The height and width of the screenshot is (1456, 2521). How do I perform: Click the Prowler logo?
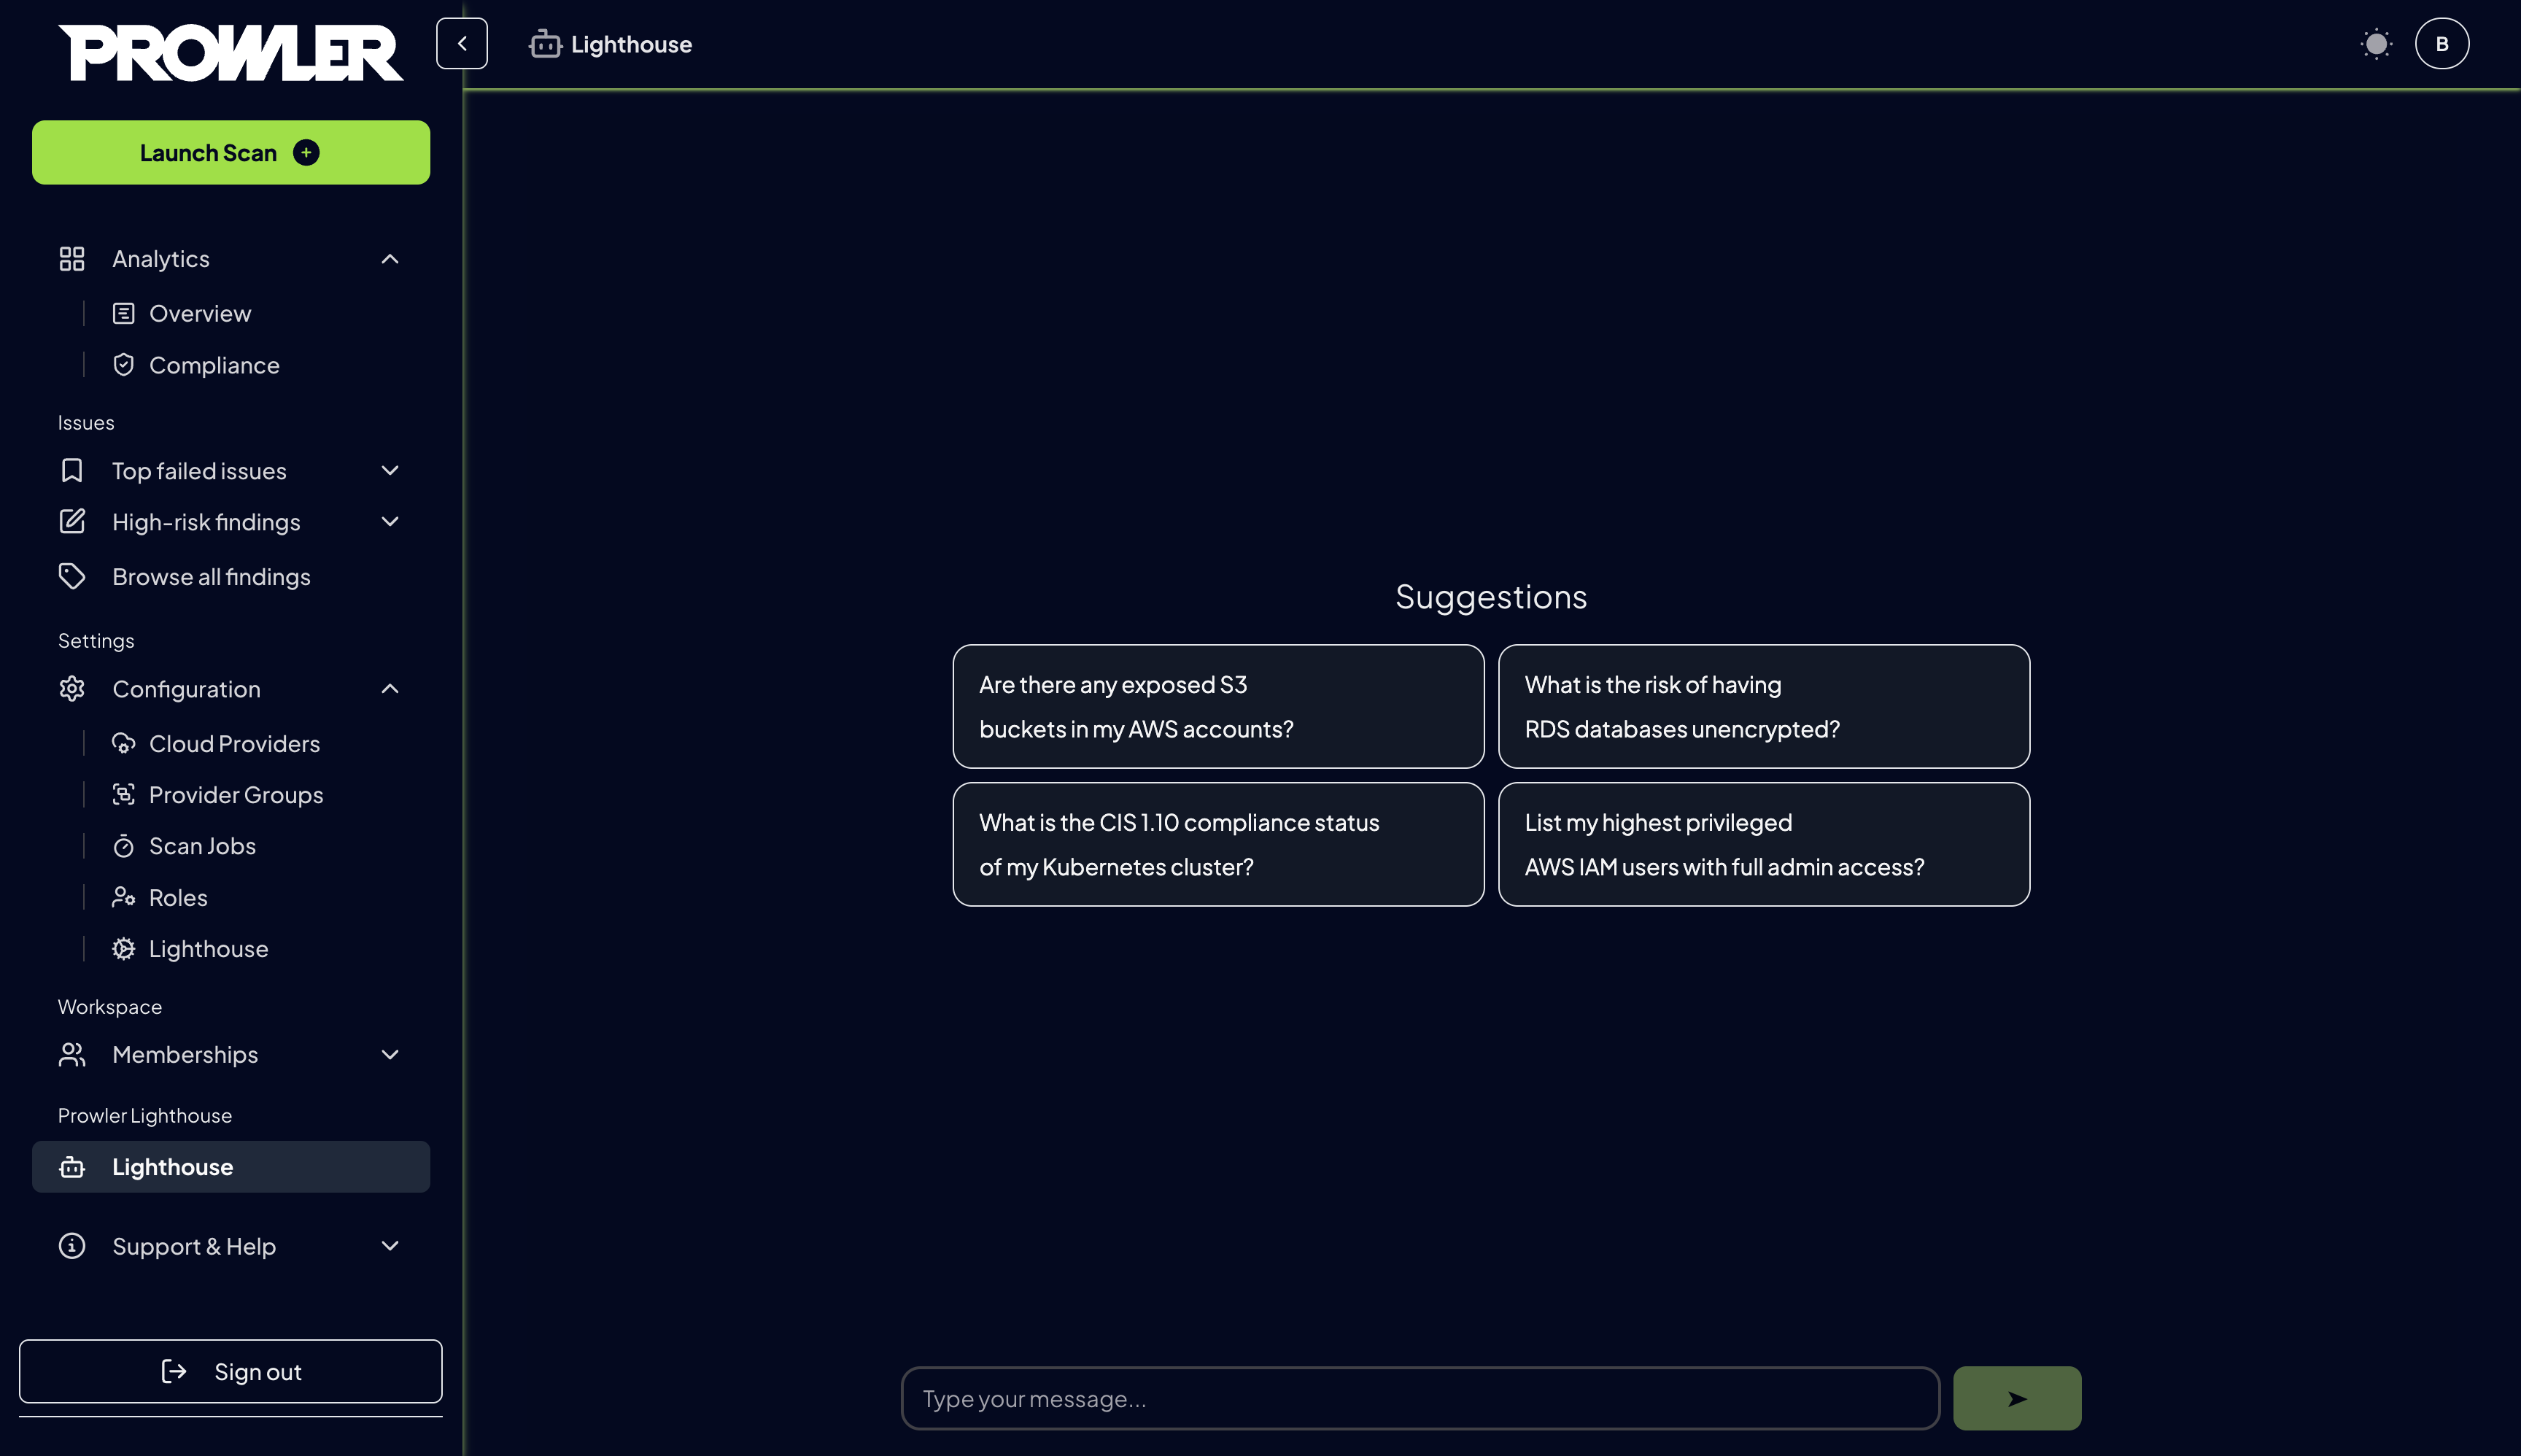(231, 52)
